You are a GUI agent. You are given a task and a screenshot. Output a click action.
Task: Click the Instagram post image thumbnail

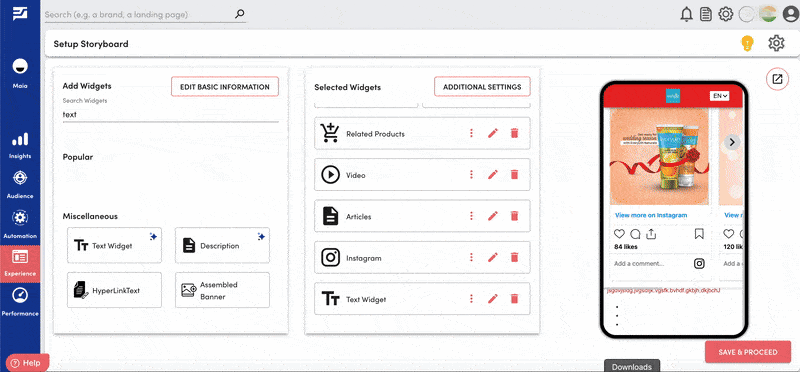point(659,157)
